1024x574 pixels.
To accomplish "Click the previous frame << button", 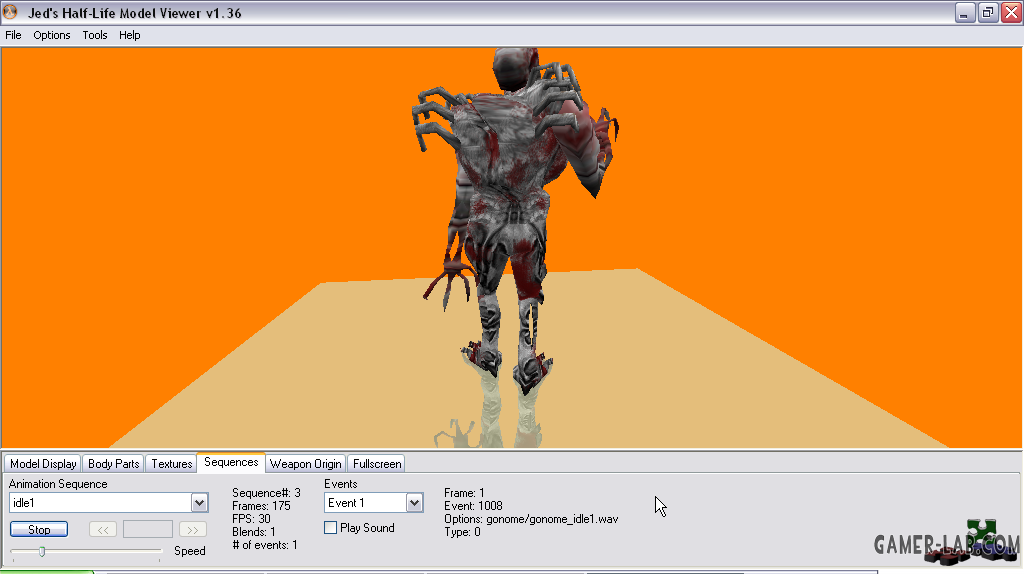I will [103, 530].
